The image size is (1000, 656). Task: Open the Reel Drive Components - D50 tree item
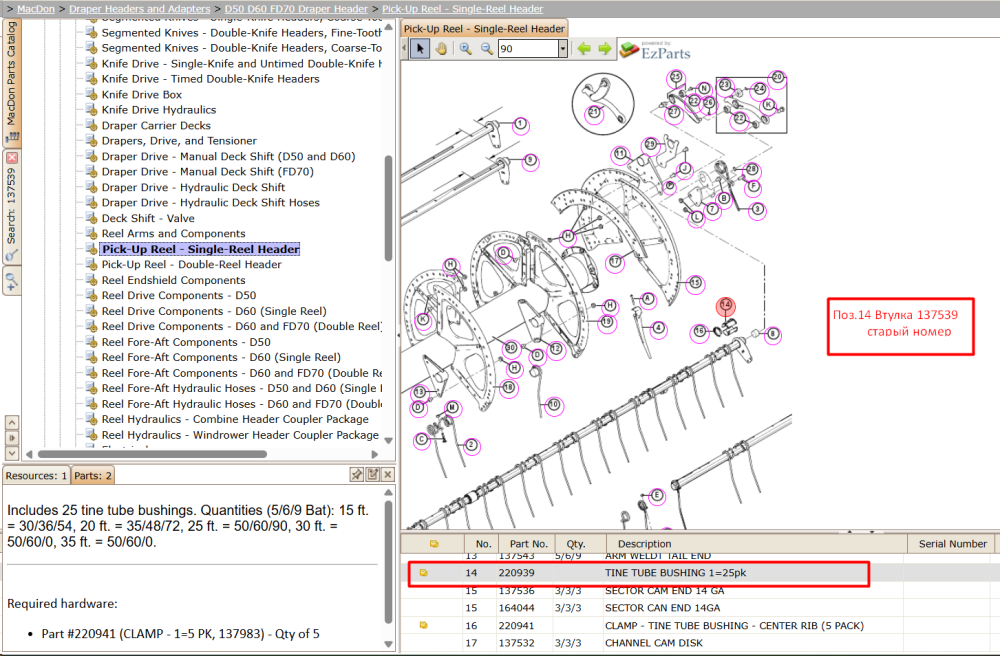[179, 295]
